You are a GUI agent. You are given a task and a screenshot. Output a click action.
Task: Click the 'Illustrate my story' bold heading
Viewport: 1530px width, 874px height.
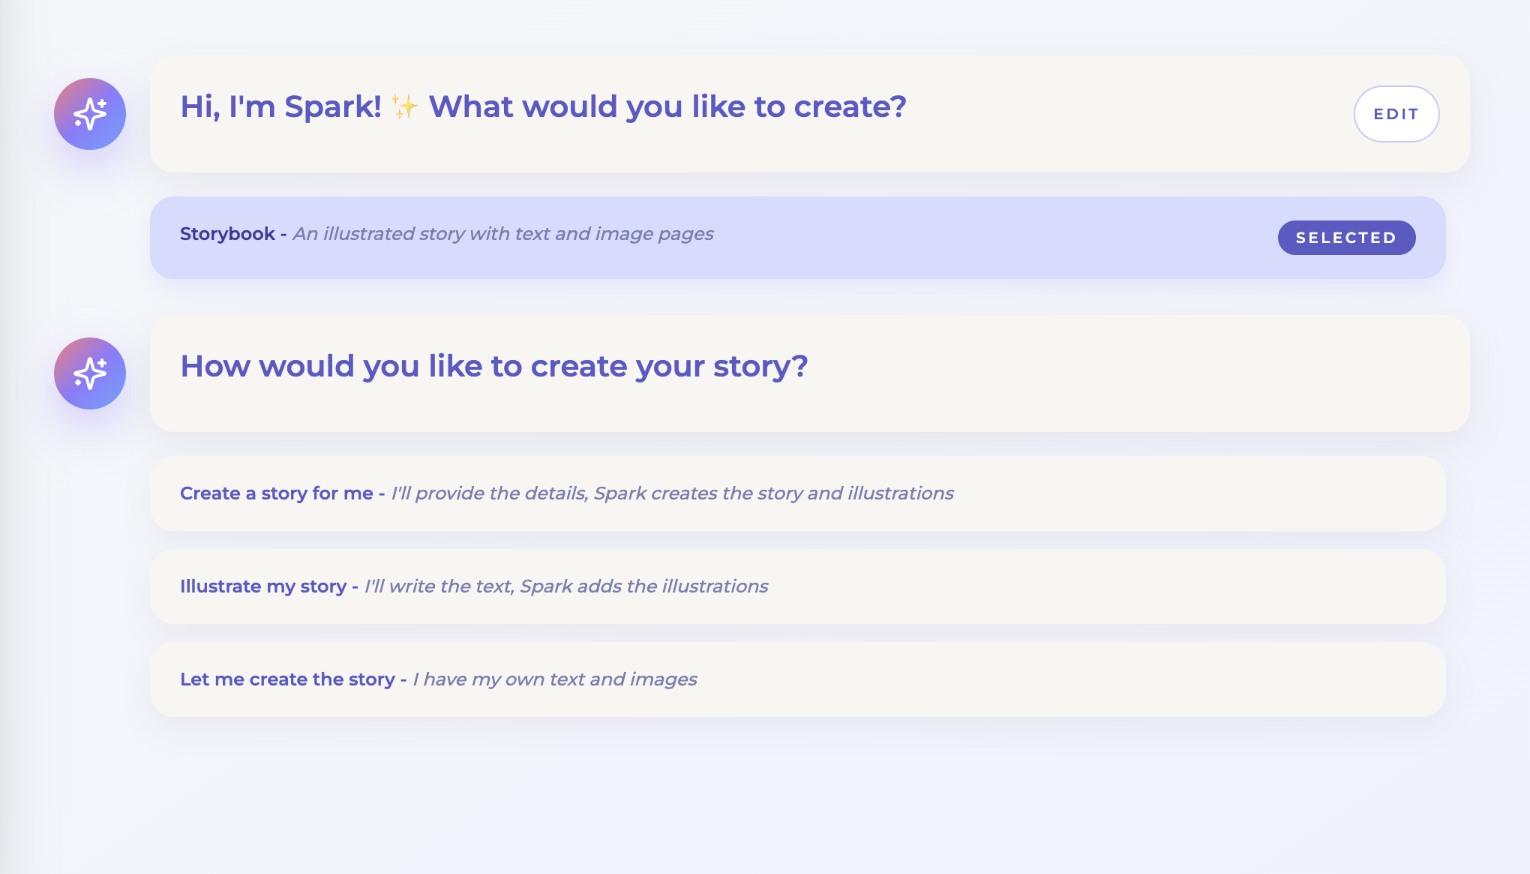(263, 586)
